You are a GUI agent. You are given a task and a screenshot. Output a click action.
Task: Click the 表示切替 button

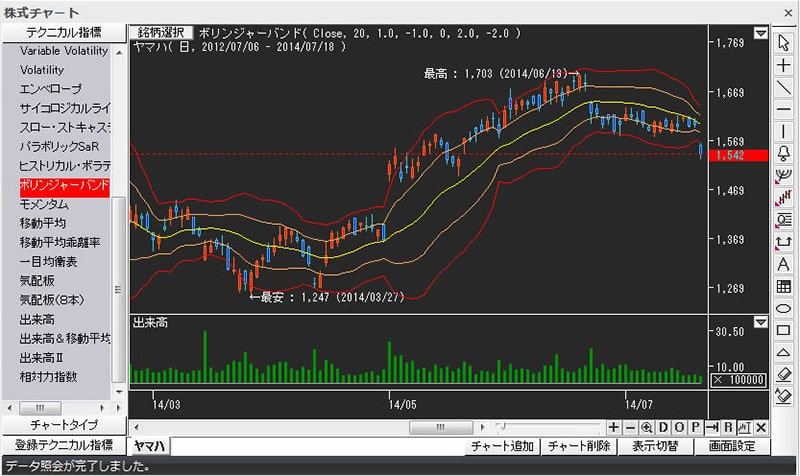(655, 446)
